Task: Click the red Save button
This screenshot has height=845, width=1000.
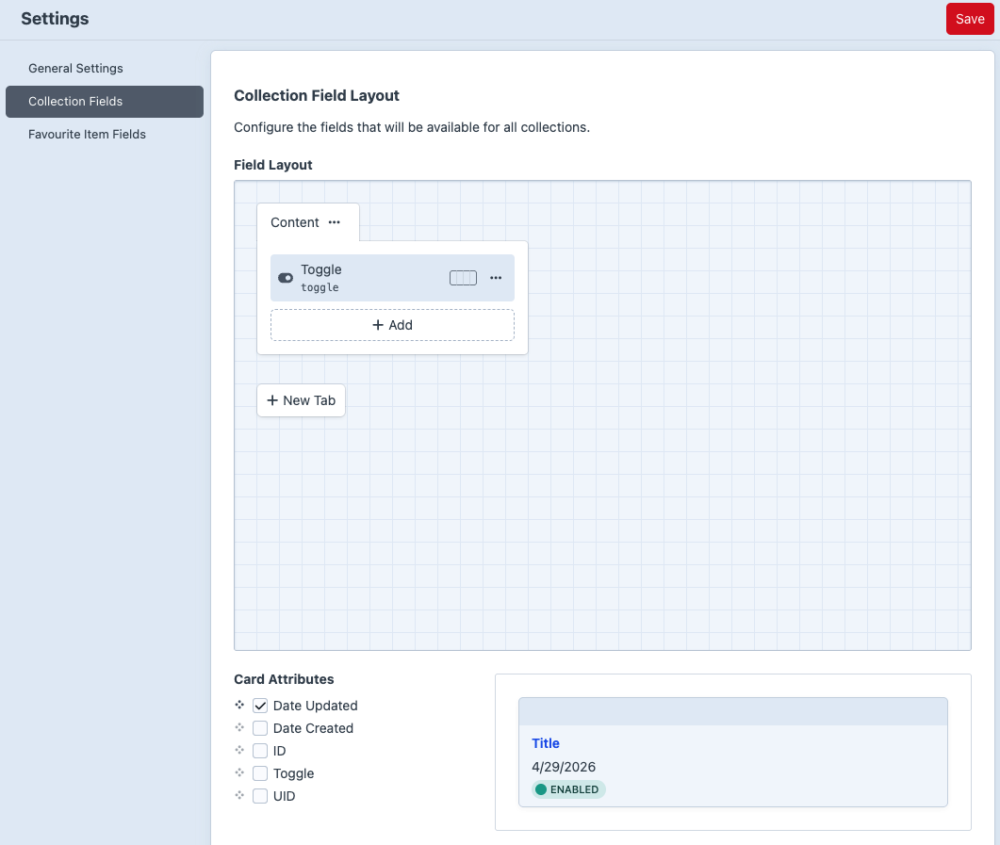Action: click(969, 19)
